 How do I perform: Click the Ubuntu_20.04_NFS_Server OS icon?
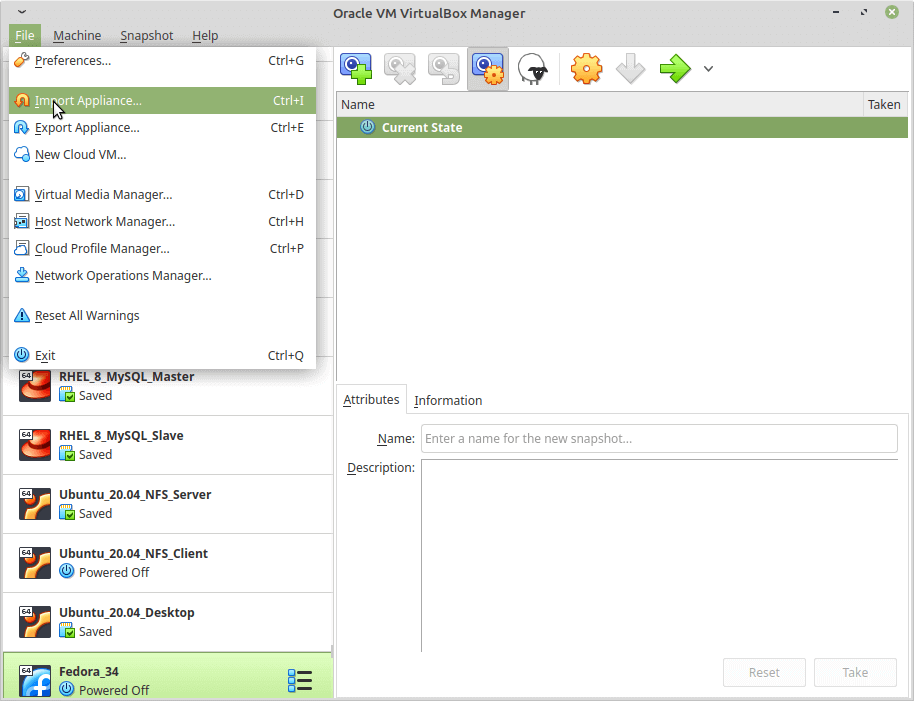[x=34, y=503]
